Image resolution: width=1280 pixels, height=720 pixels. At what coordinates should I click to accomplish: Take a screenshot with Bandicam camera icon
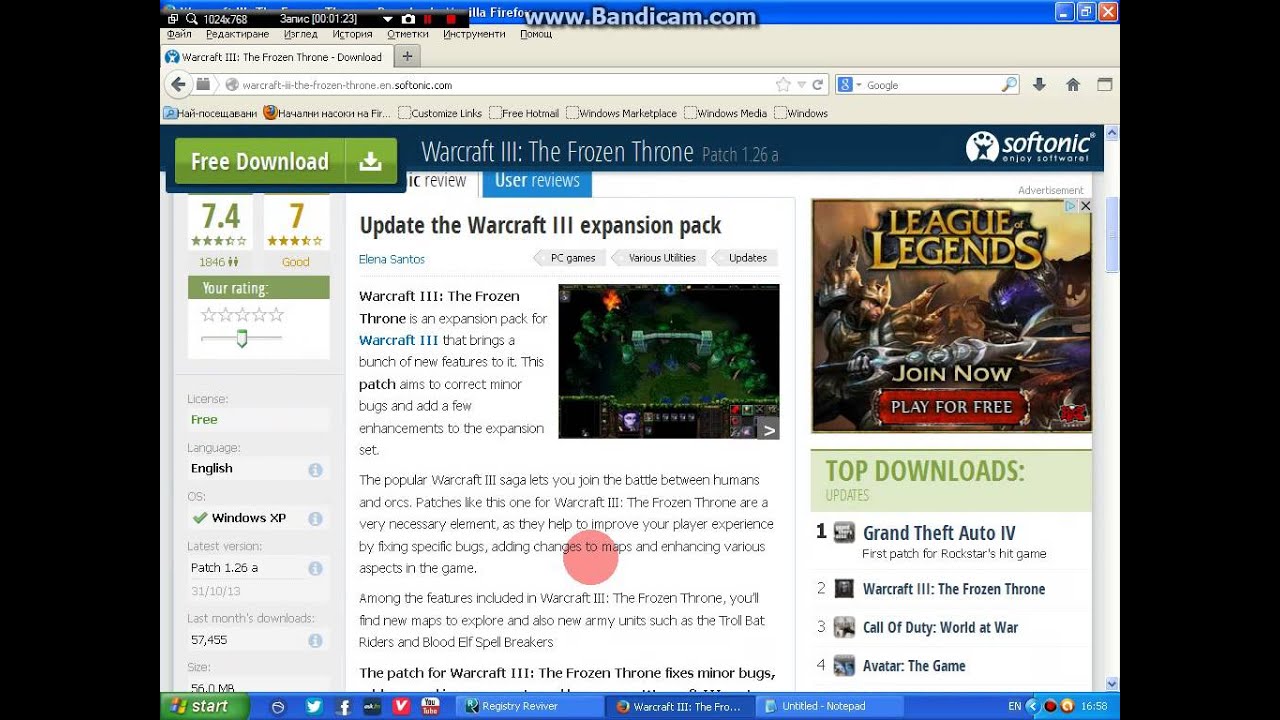pyautogui.click(x=408, y=19)
